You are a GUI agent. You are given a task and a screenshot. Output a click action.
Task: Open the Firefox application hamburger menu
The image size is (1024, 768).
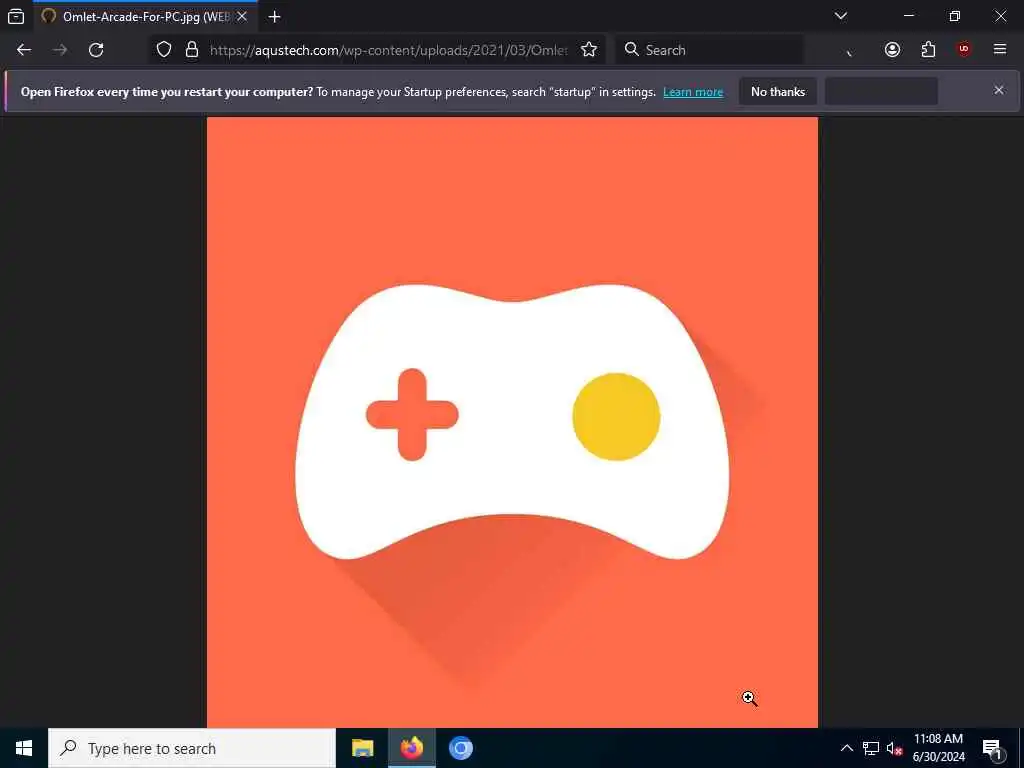click(x=1000, y=50)
